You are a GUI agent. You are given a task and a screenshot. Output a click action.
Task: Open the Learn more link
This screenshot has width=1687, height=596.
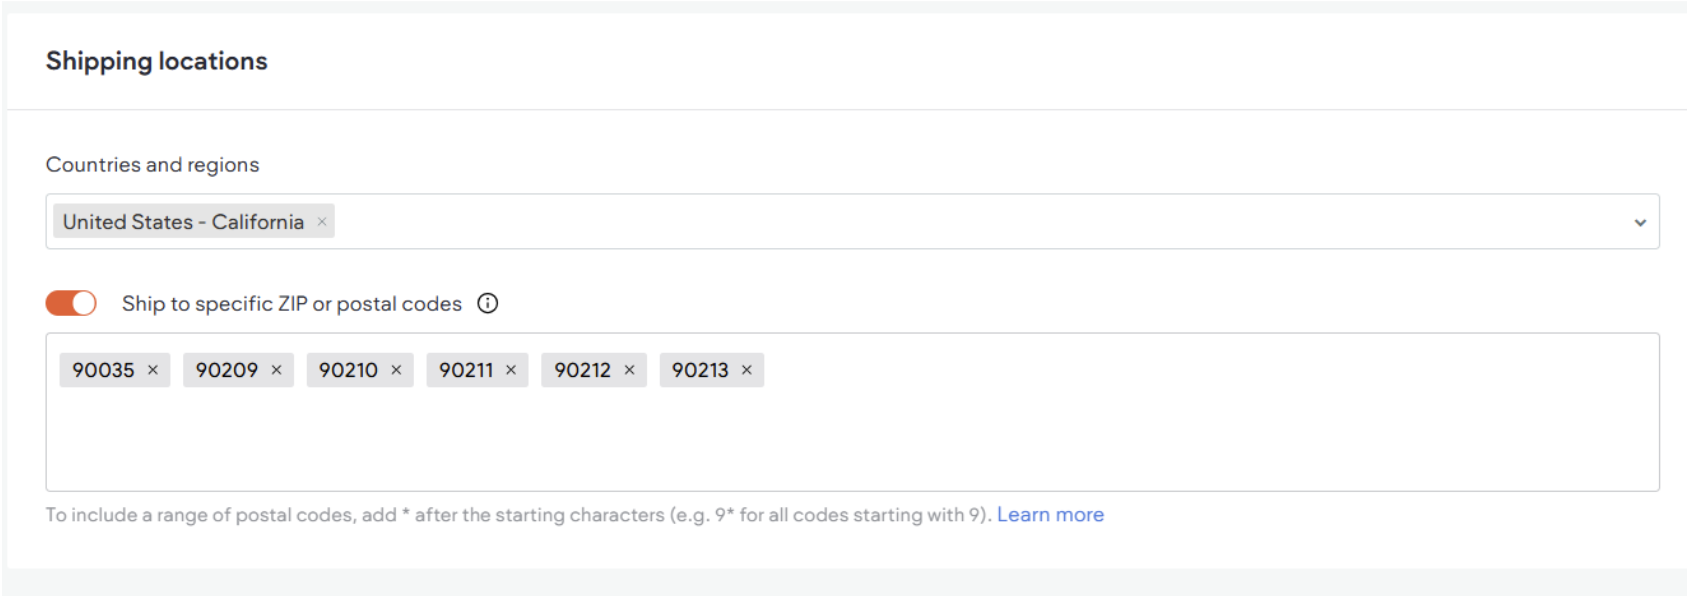pos(1050,514)
